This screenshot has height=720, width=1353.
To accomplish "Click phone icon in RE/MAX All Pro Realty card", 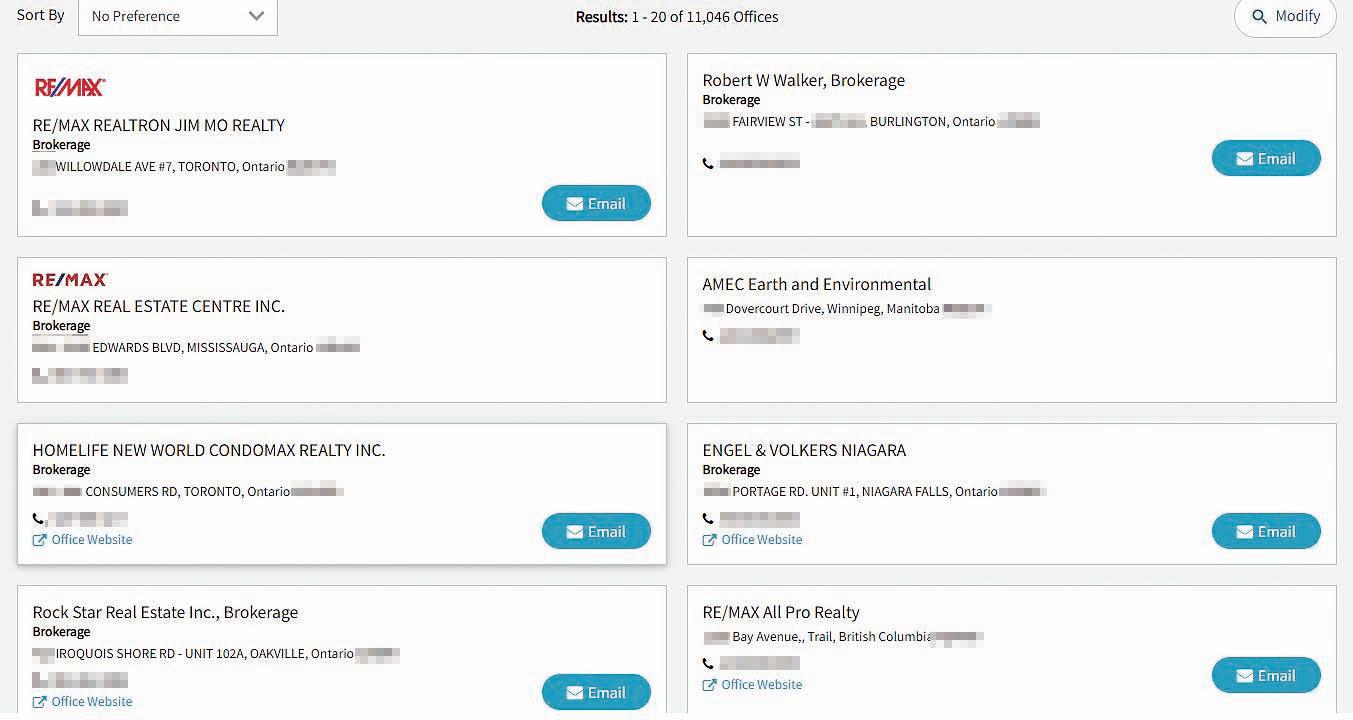I will 708,663.
